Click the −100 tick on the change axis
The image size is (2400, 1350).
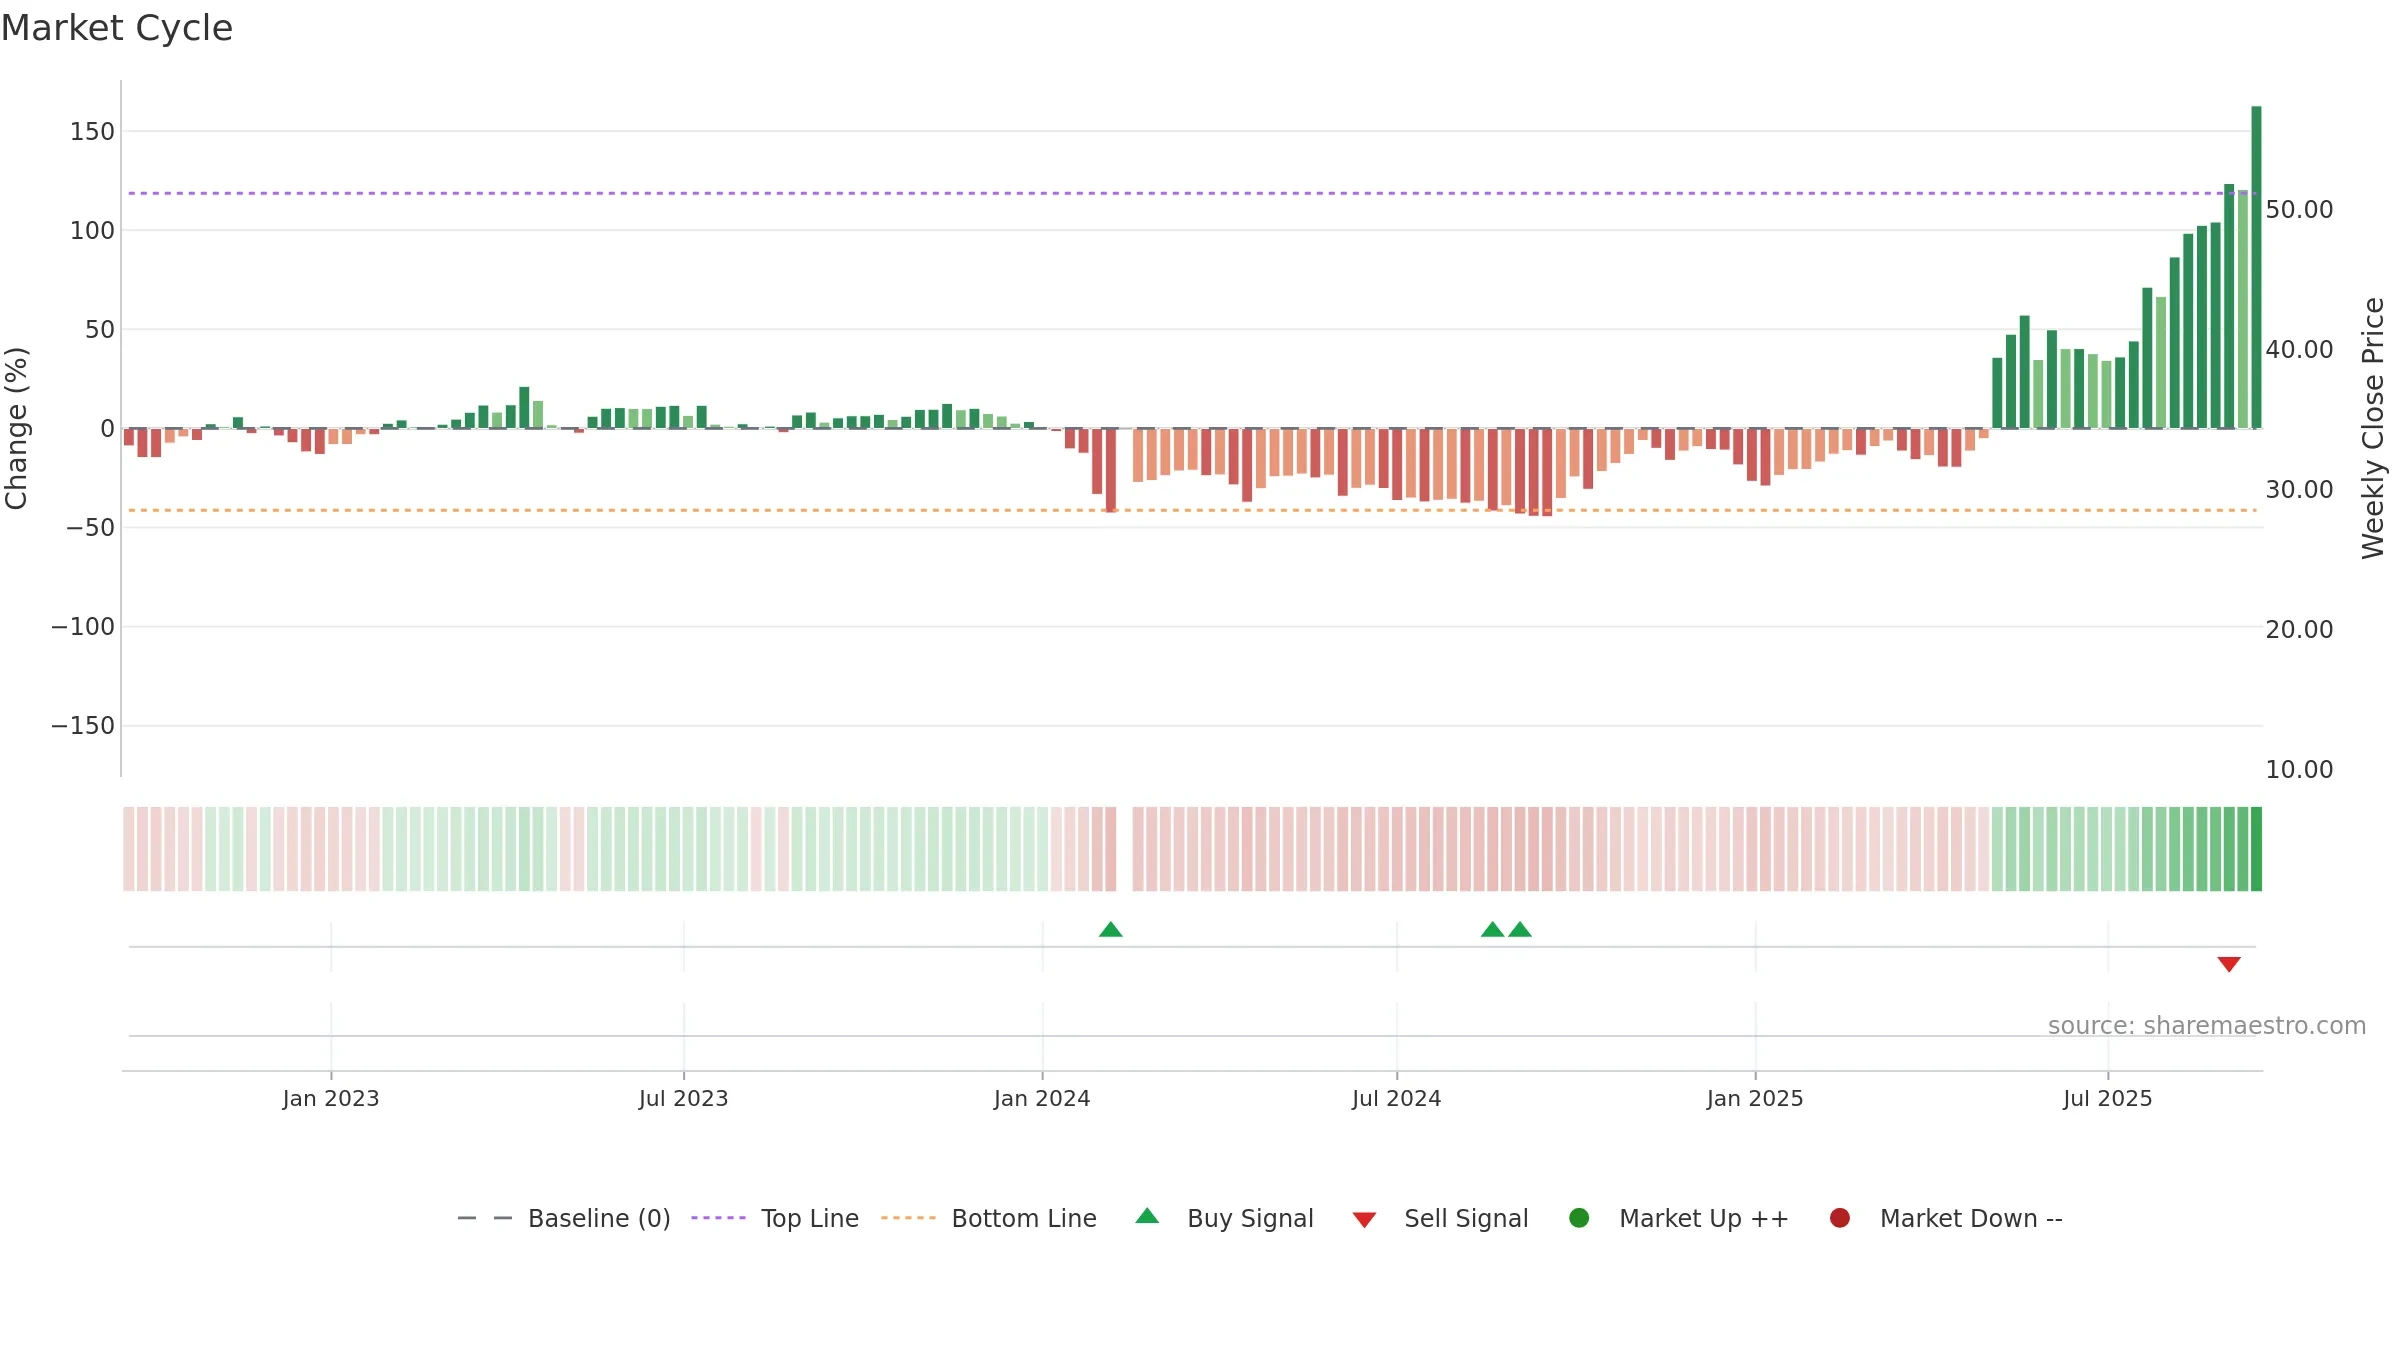point(83,627)
